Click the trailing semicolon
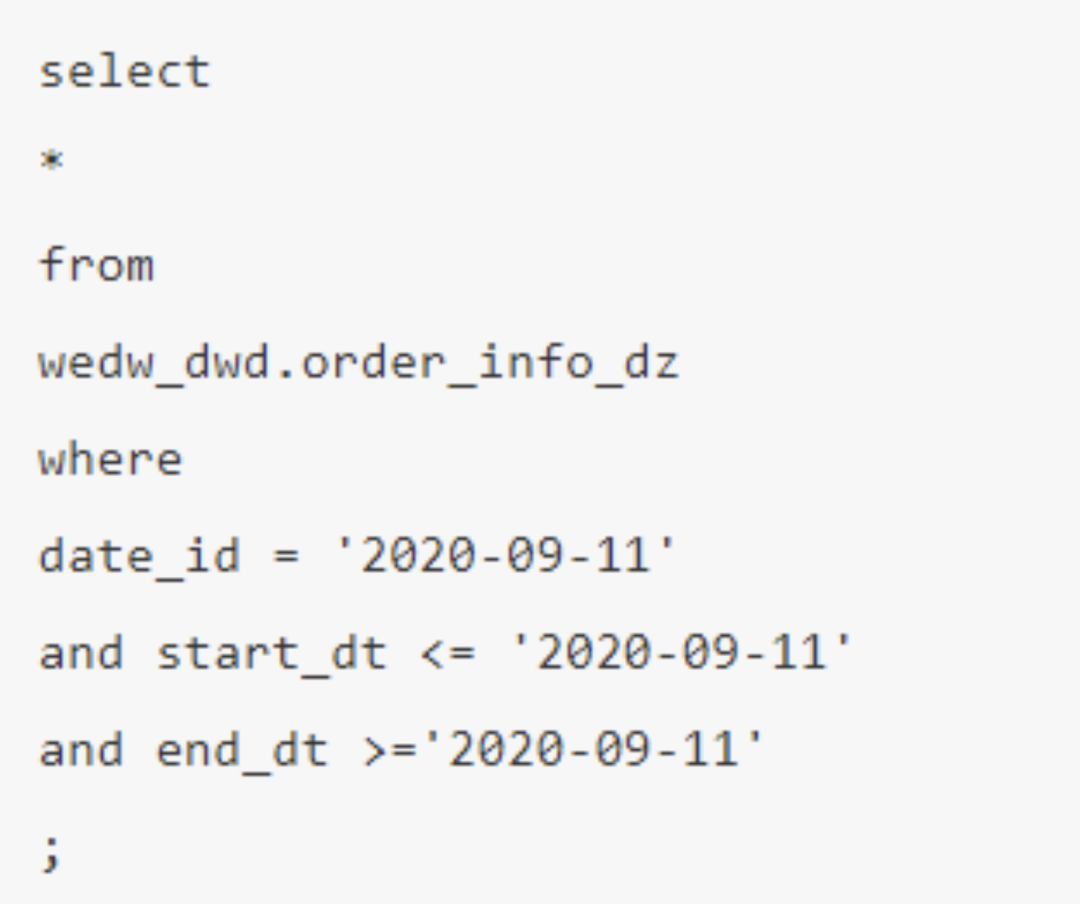1080x904 pixels. pos(52,853)
